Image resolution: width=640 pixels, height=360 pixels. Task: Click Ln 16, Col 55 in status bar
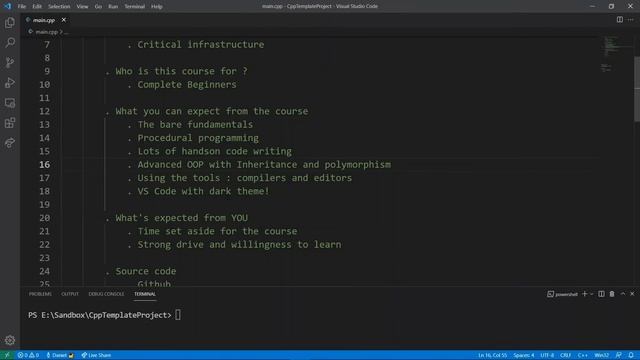(492, 355)
